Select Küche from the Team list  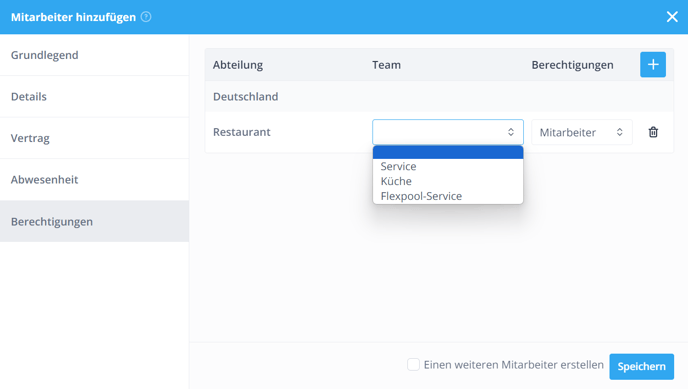pyautogui.click(x=448, y=181)
